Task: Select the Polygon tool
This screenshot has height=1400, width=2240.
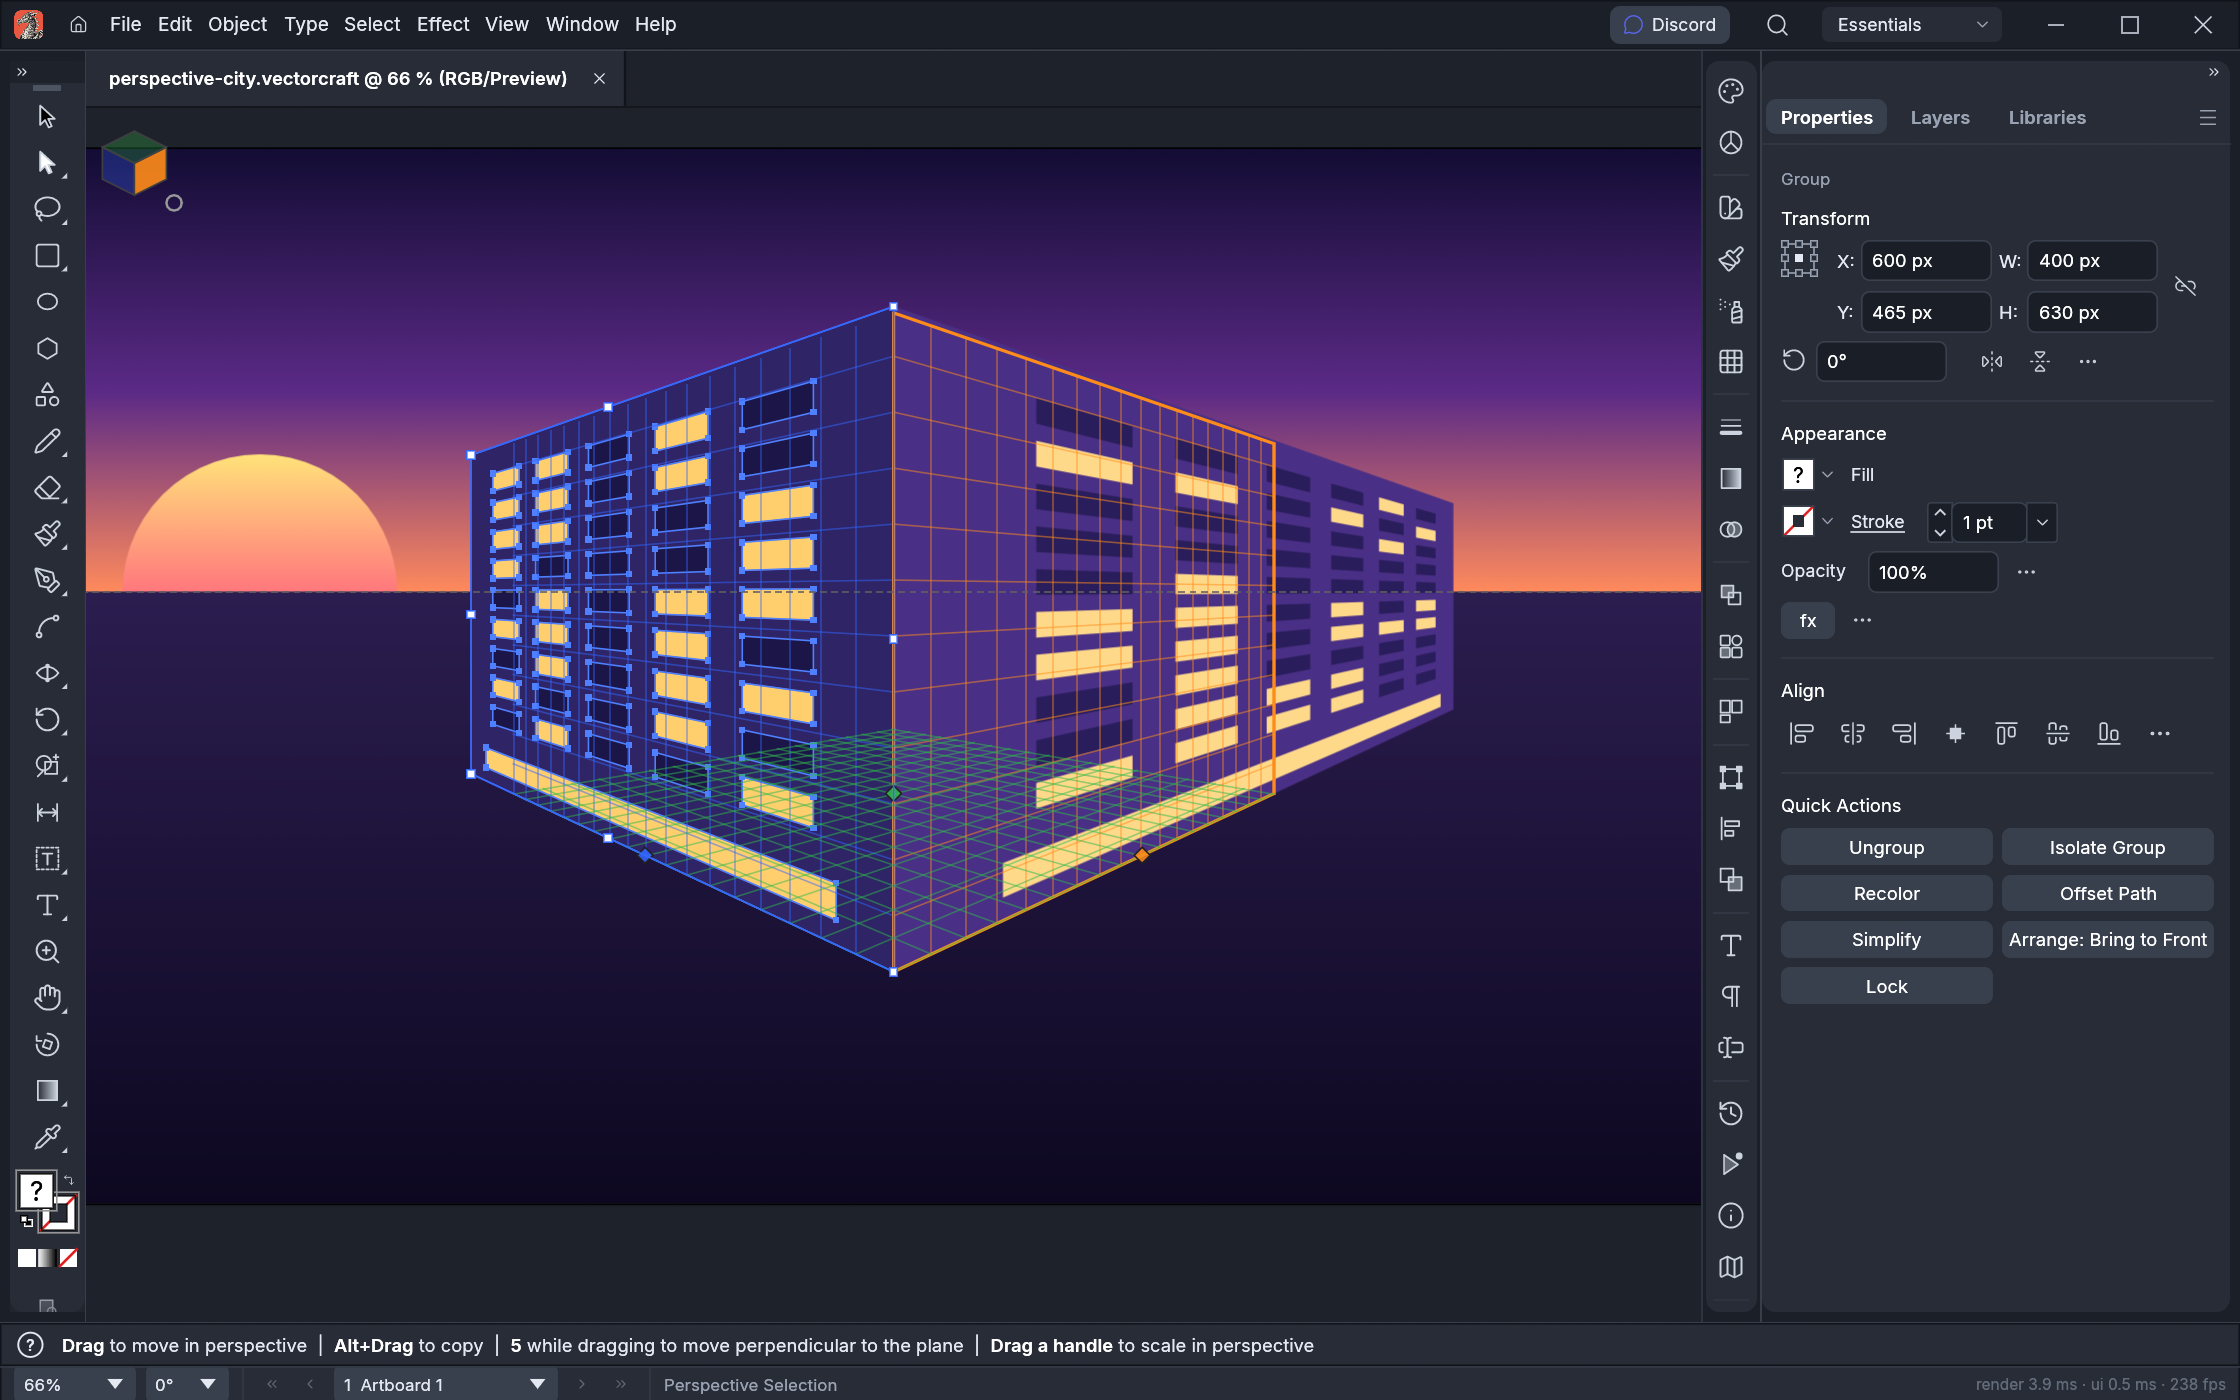Action: tap(46, 348)
